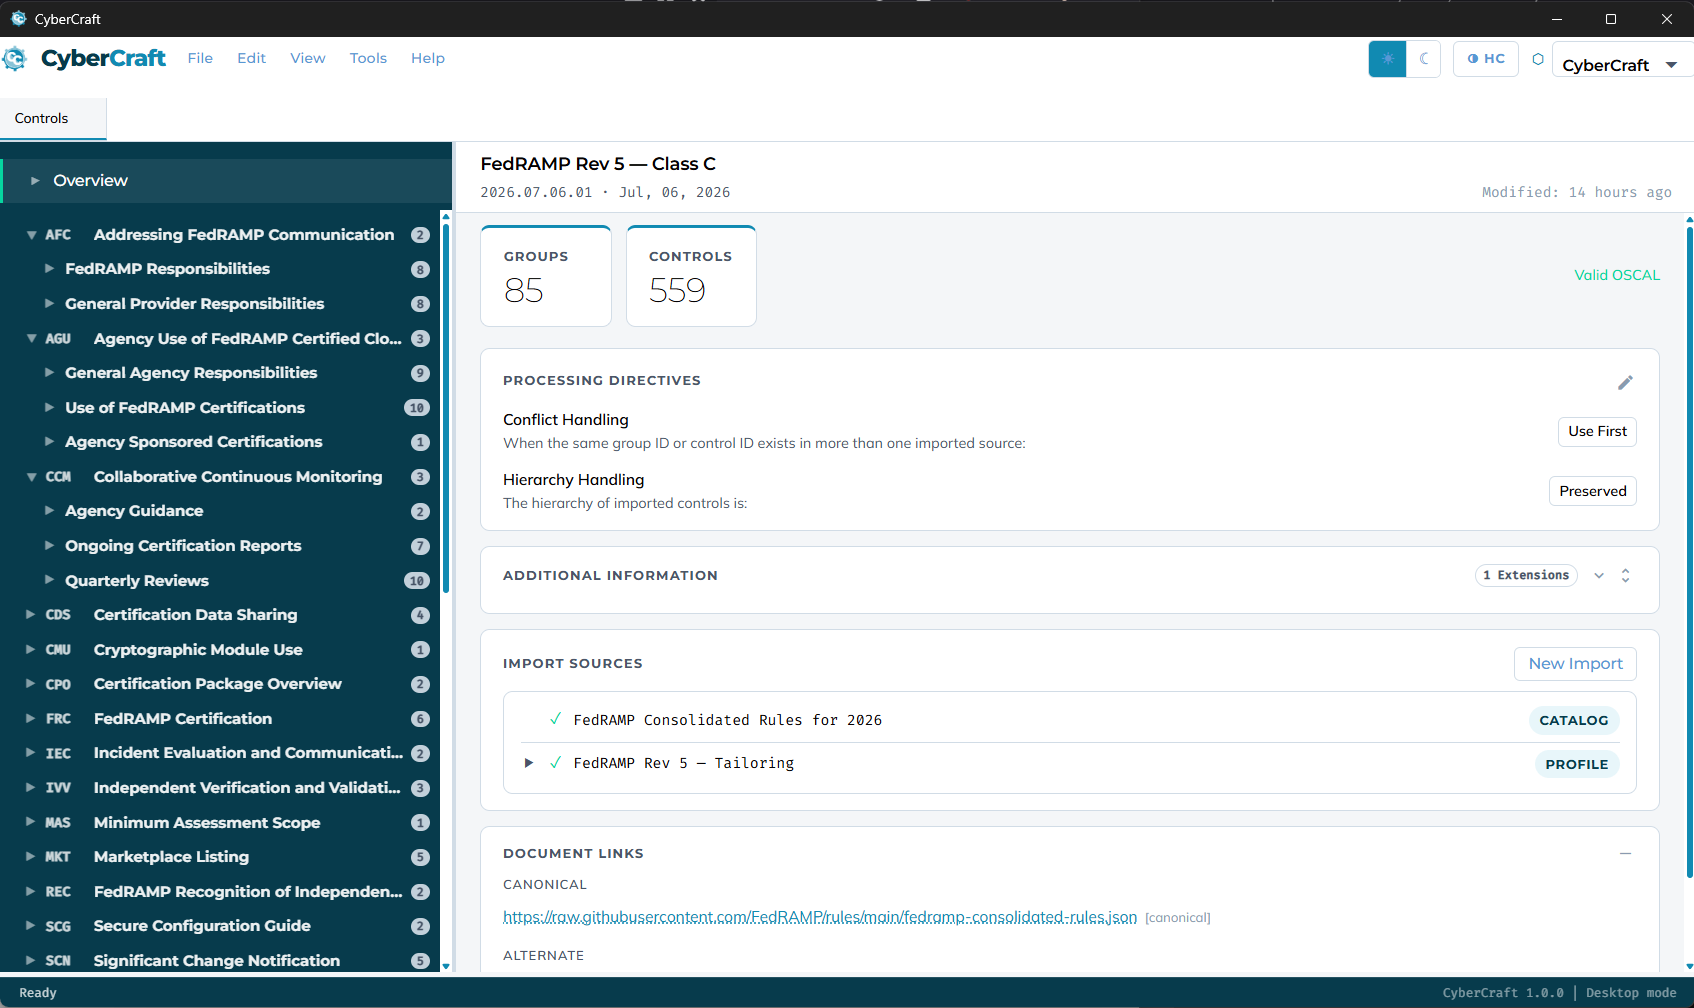Image resolution: width=1694 pixels, height=1008 pixels.
Task: Click checkmark icon beside FedRAMP Consolidated Rules
Action: click(555, 719)
